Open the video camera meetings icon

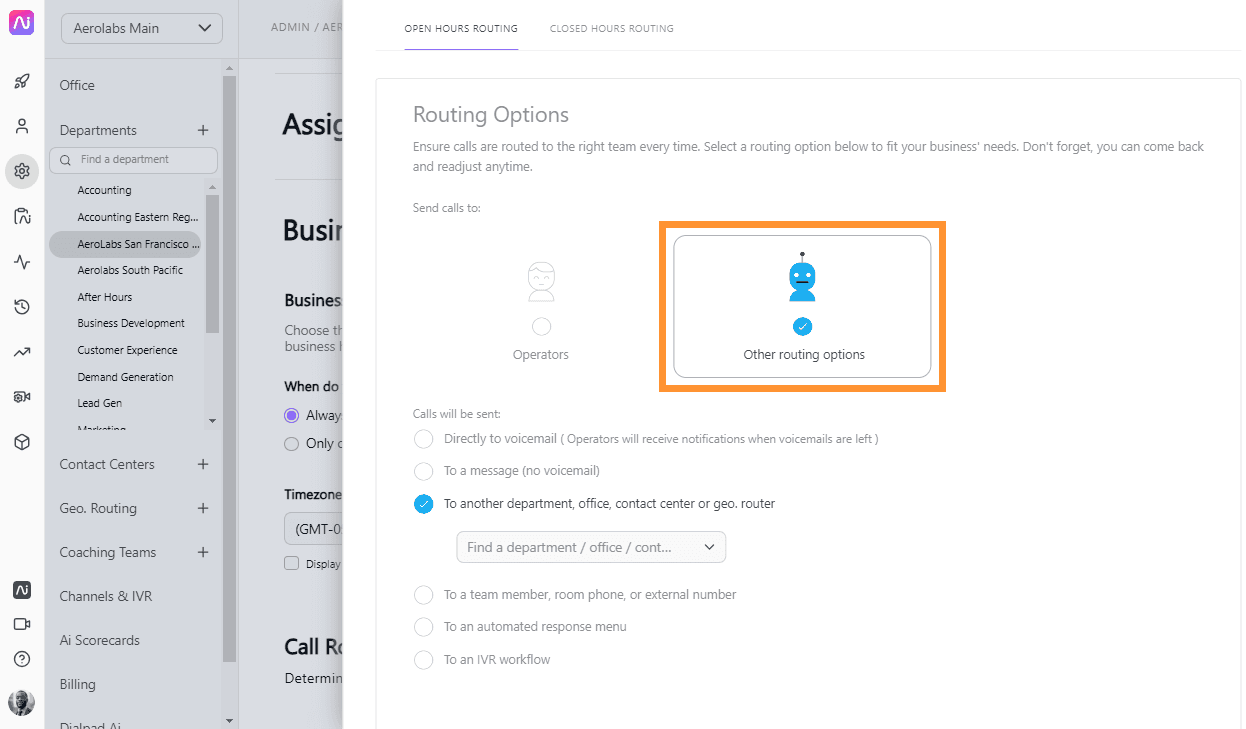click(22, 624)
